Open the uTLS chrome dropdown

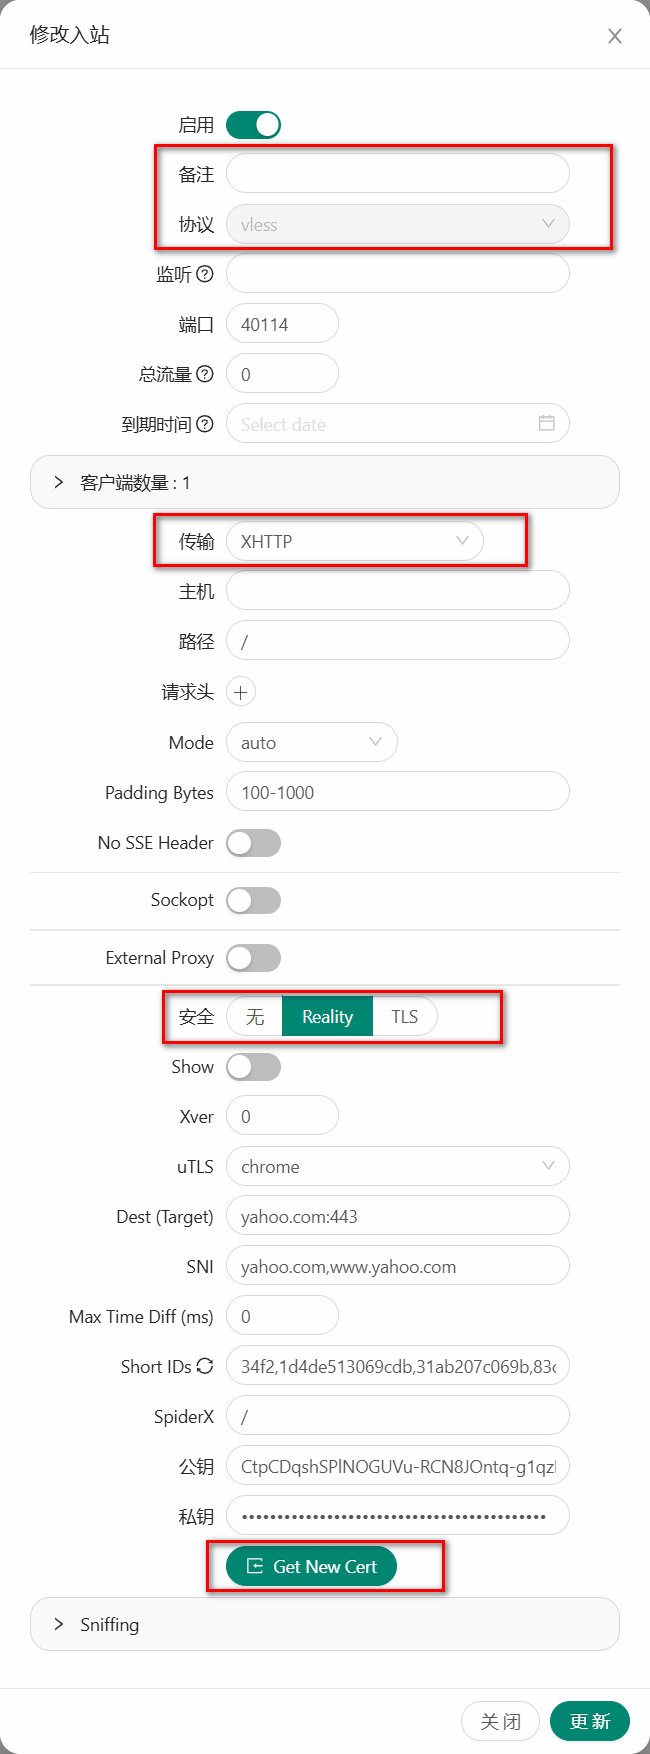(398, 1166)
